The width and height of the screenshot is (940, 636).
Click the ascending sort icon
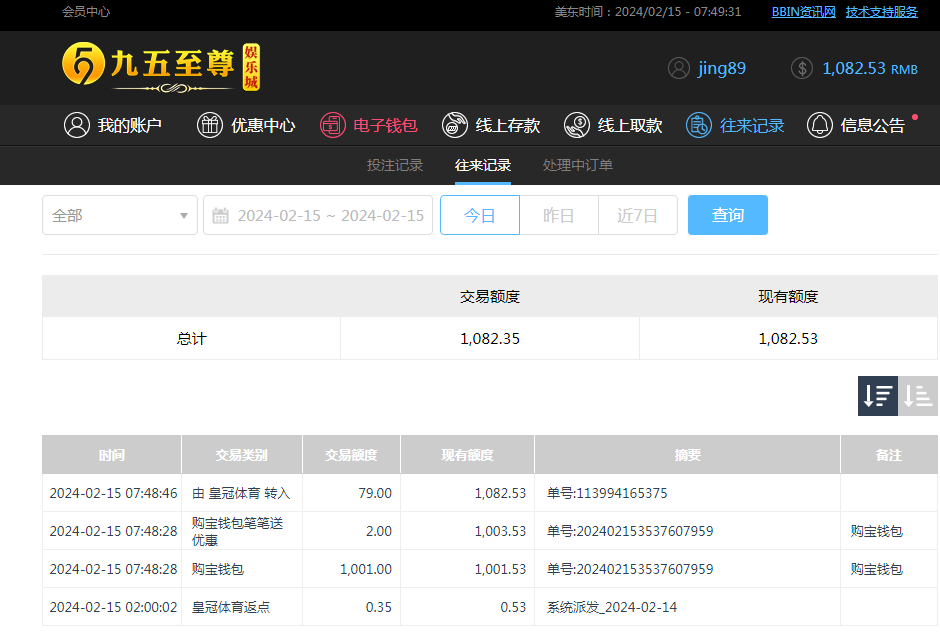pyautogui.click(x=918, y=396)
